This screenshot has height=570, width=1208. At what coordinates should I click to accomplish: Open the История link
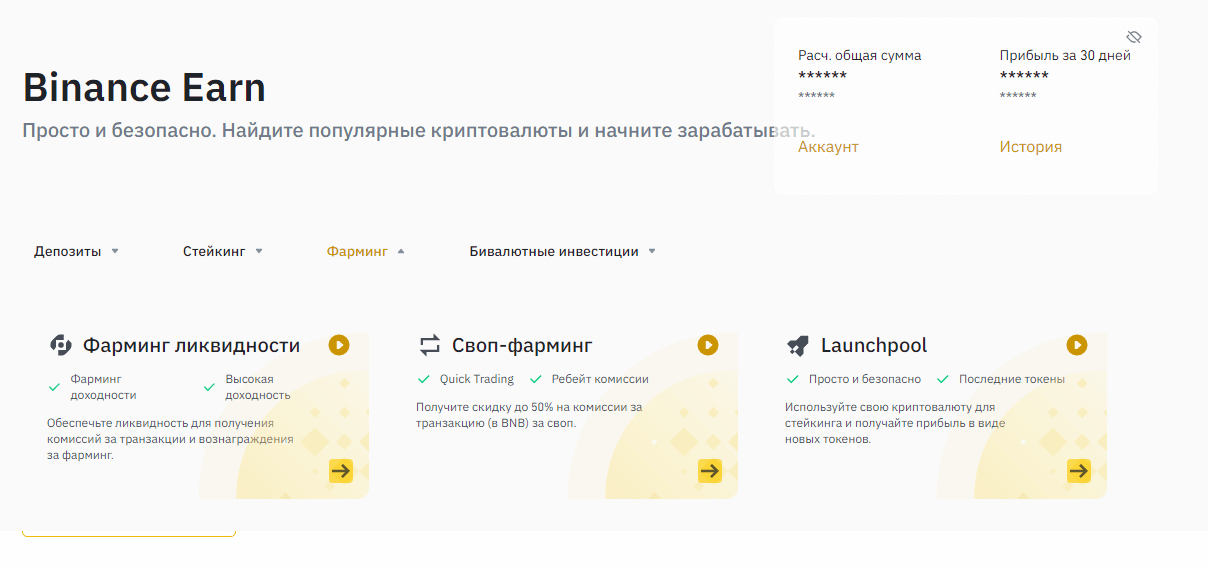click(x=1030, y=147)
